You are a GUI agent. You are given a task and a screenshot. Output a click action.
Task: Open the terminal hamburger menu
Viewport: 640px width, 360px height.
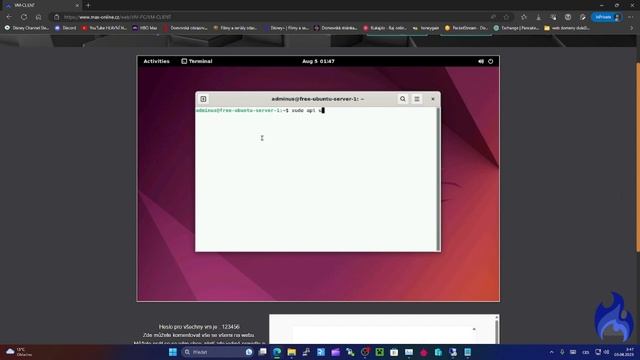click(x=417, y=99)
